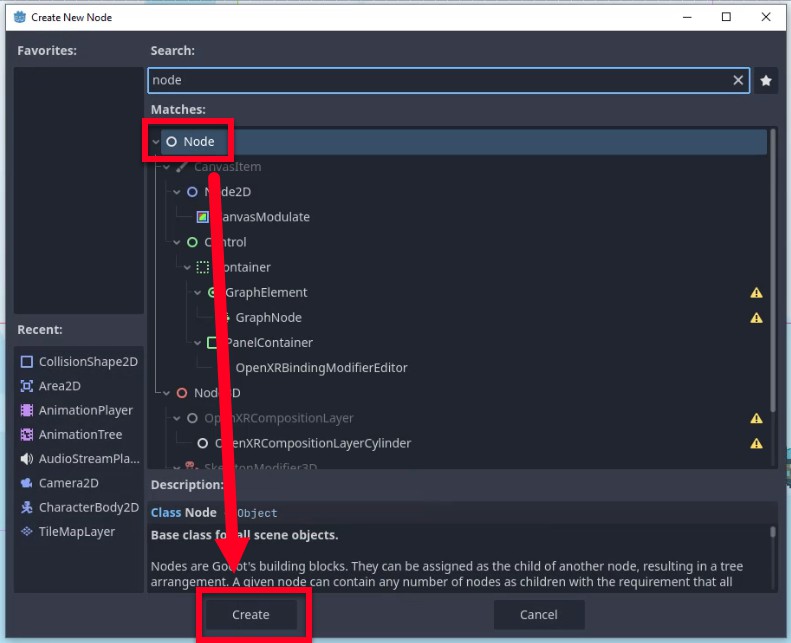Open the Node class link in description

click(201, 512)
